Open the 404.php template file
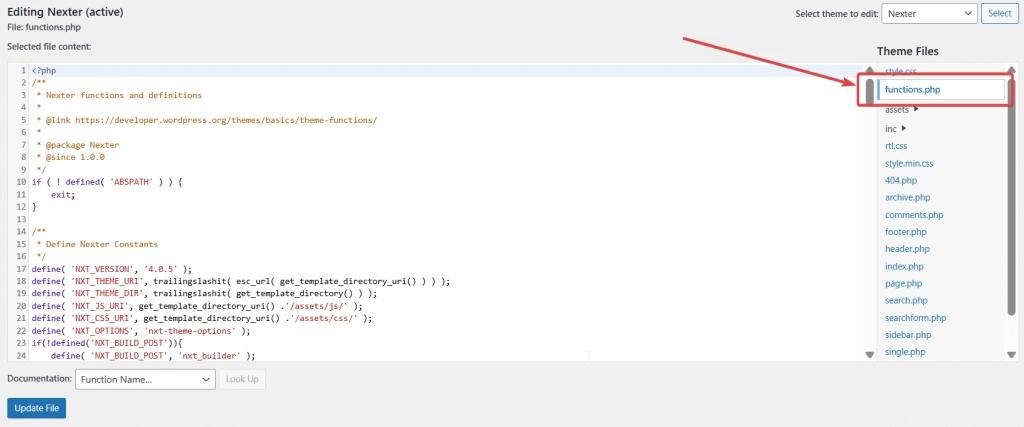The image size is (1024, 427). coord(900,180)
